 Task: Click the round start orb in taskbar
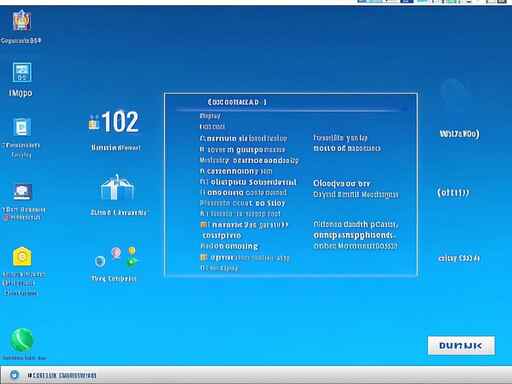point(14,375)
